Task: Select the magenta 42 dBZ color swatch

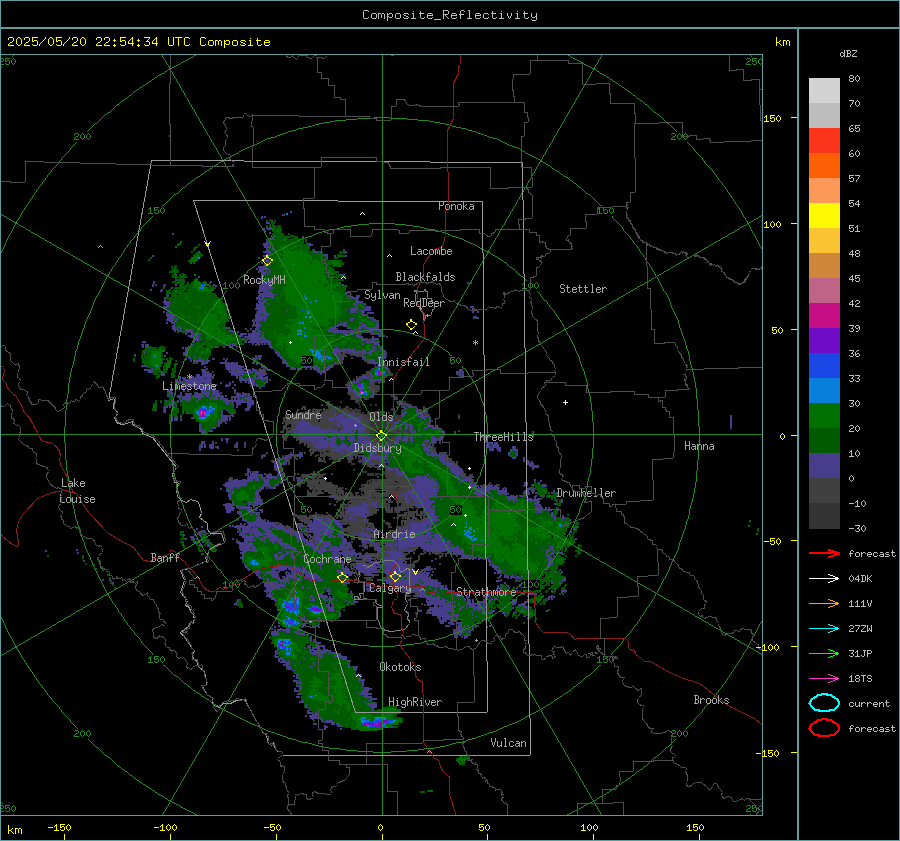Action: pyautogui.click(x=824, y=316)
